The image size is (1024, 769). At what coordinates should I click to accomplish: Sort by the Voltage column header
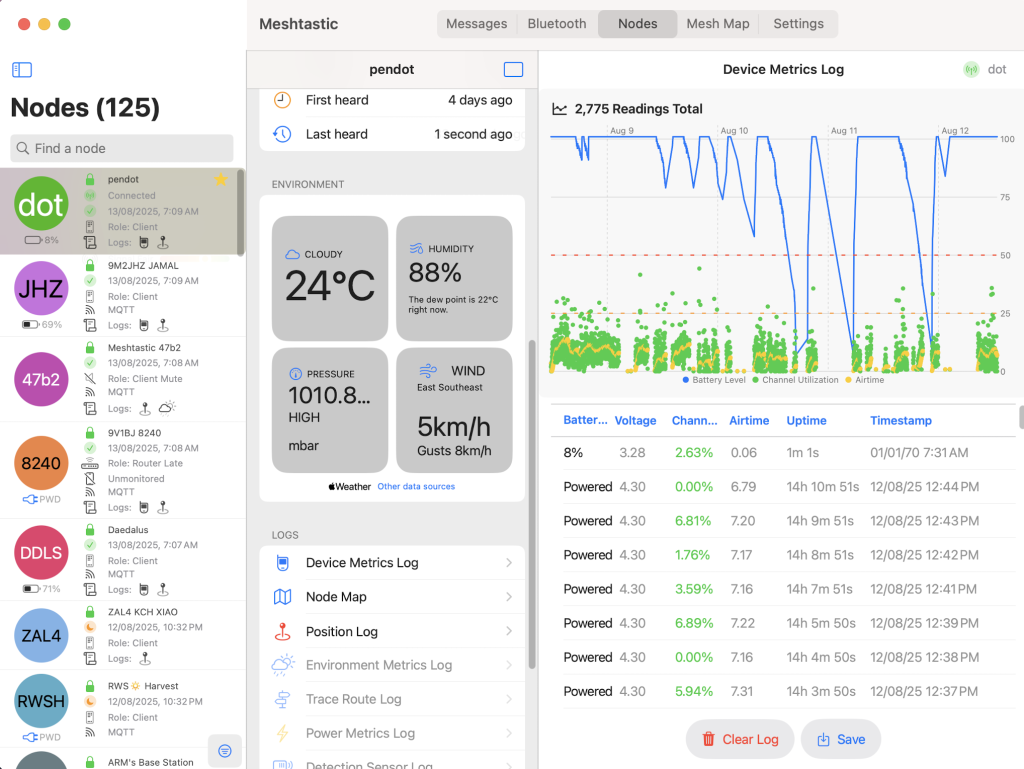coord(635,420)
